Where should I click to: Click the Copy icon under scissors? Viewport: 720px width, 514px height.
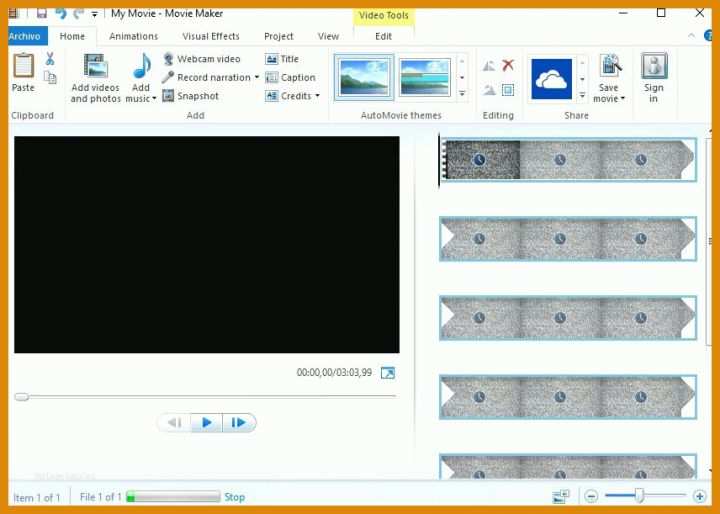50,77
